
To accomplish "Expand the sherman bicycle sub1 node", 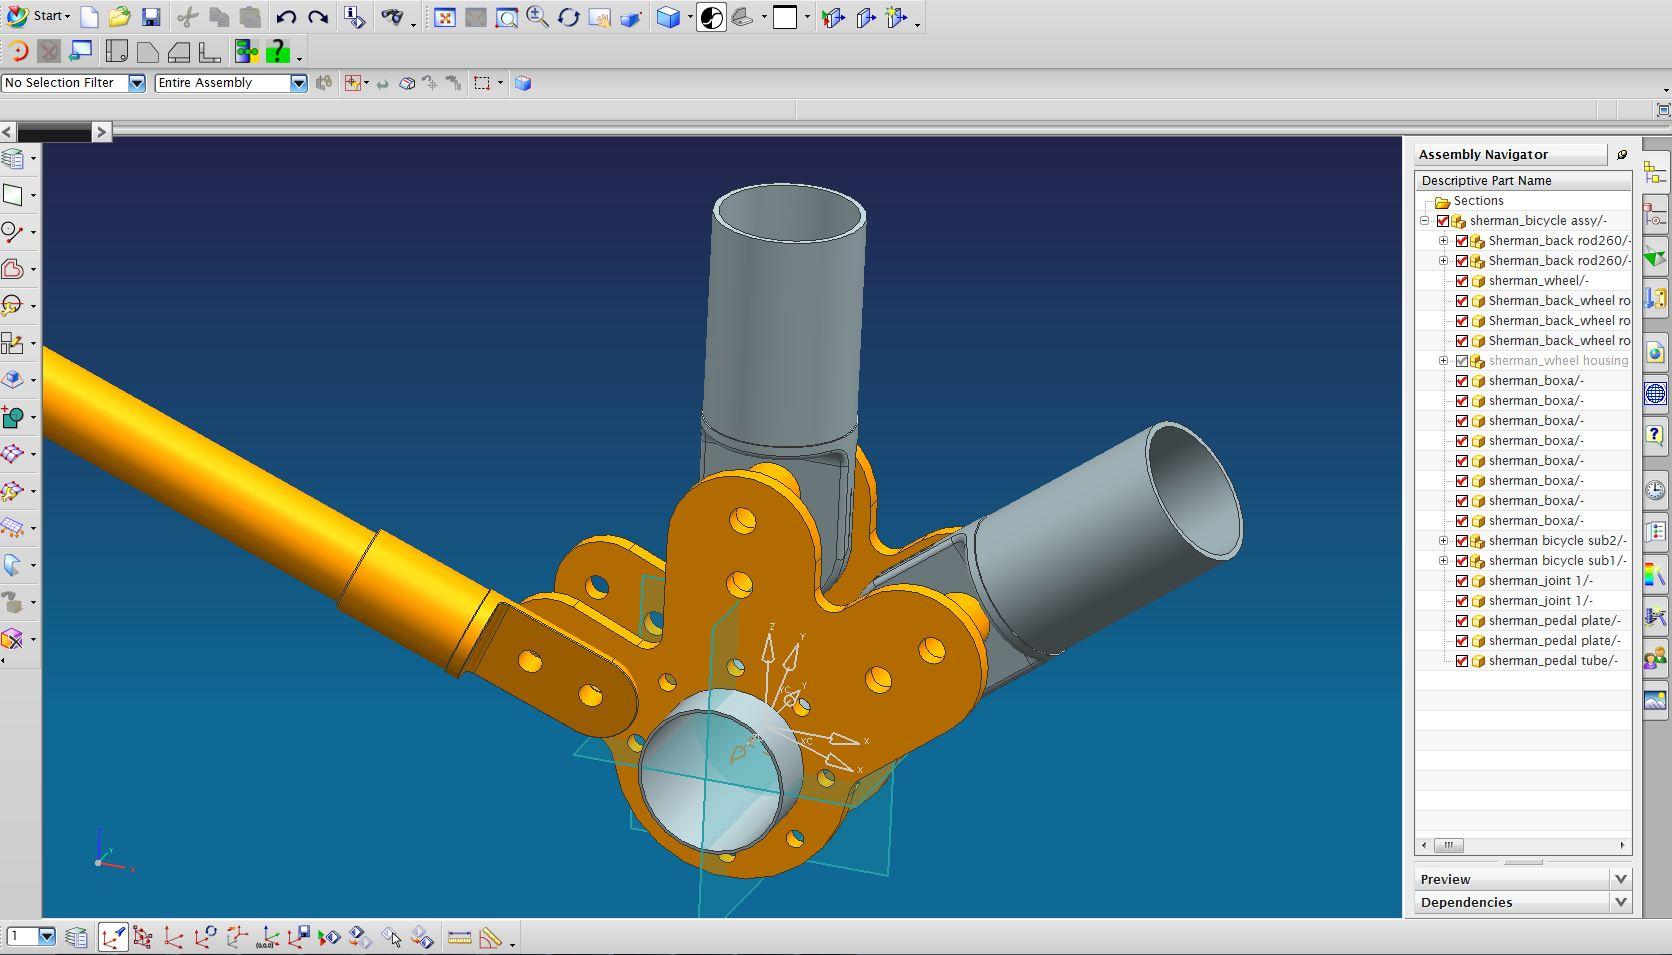I will (x=1443, y=561).
